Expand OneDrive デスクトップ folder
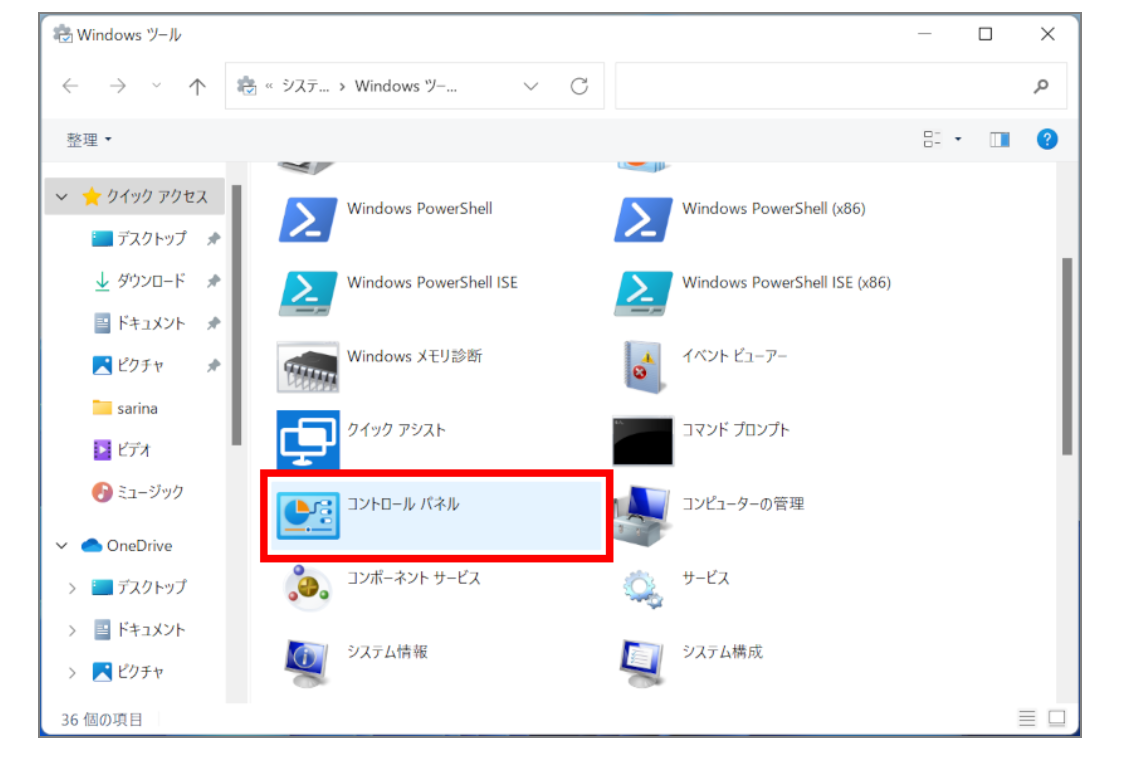The image size is (1134, 762). [72, 588]
